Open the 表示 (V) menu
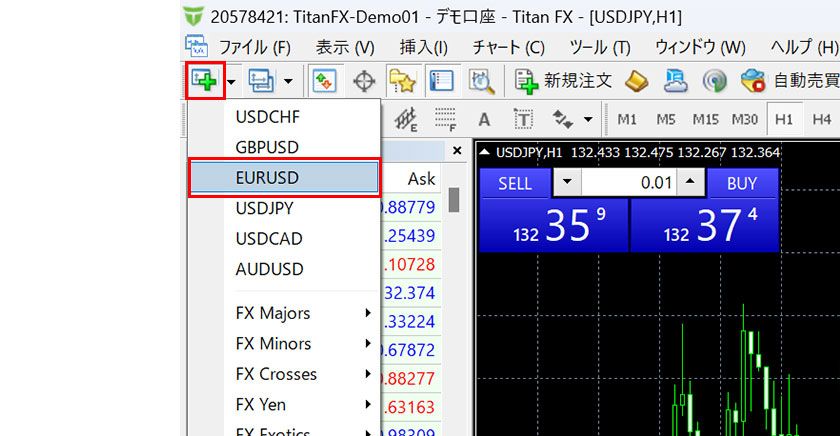This screenshot has height=436, width=840. click(345, 48)
